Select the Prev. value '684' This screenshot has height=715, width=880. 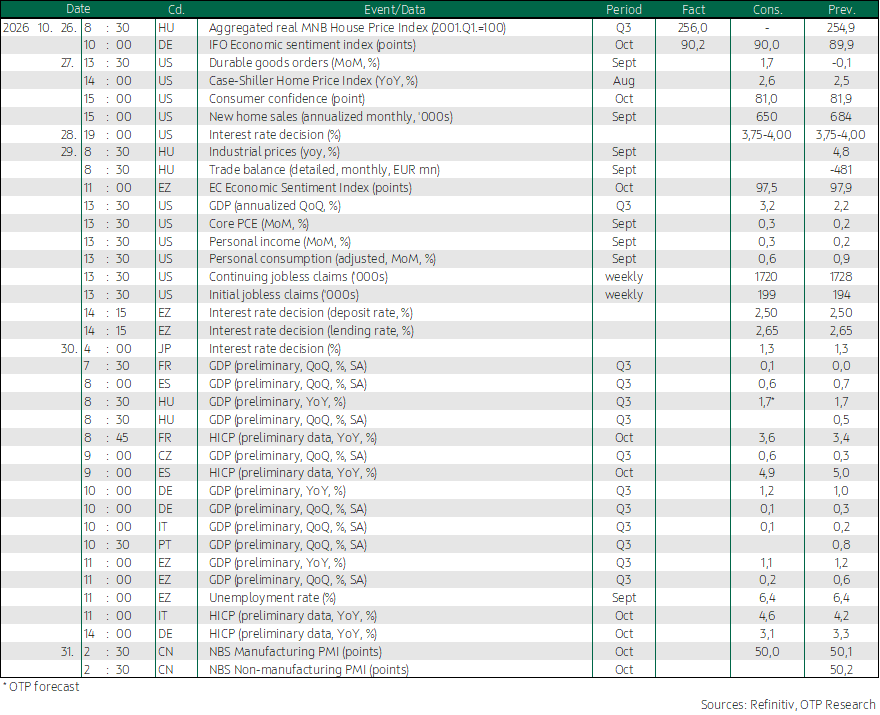pos(841,117)
